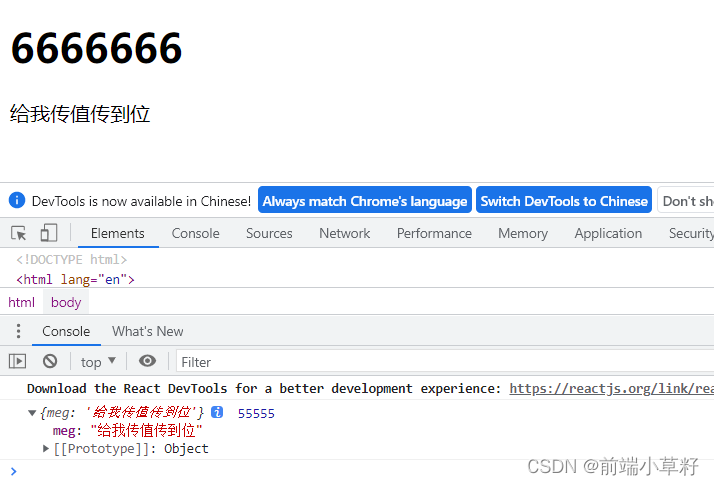Click the info icon in the language banner
Image resolution: width=714 pixels, height=485 pixels.
(17, 200)
